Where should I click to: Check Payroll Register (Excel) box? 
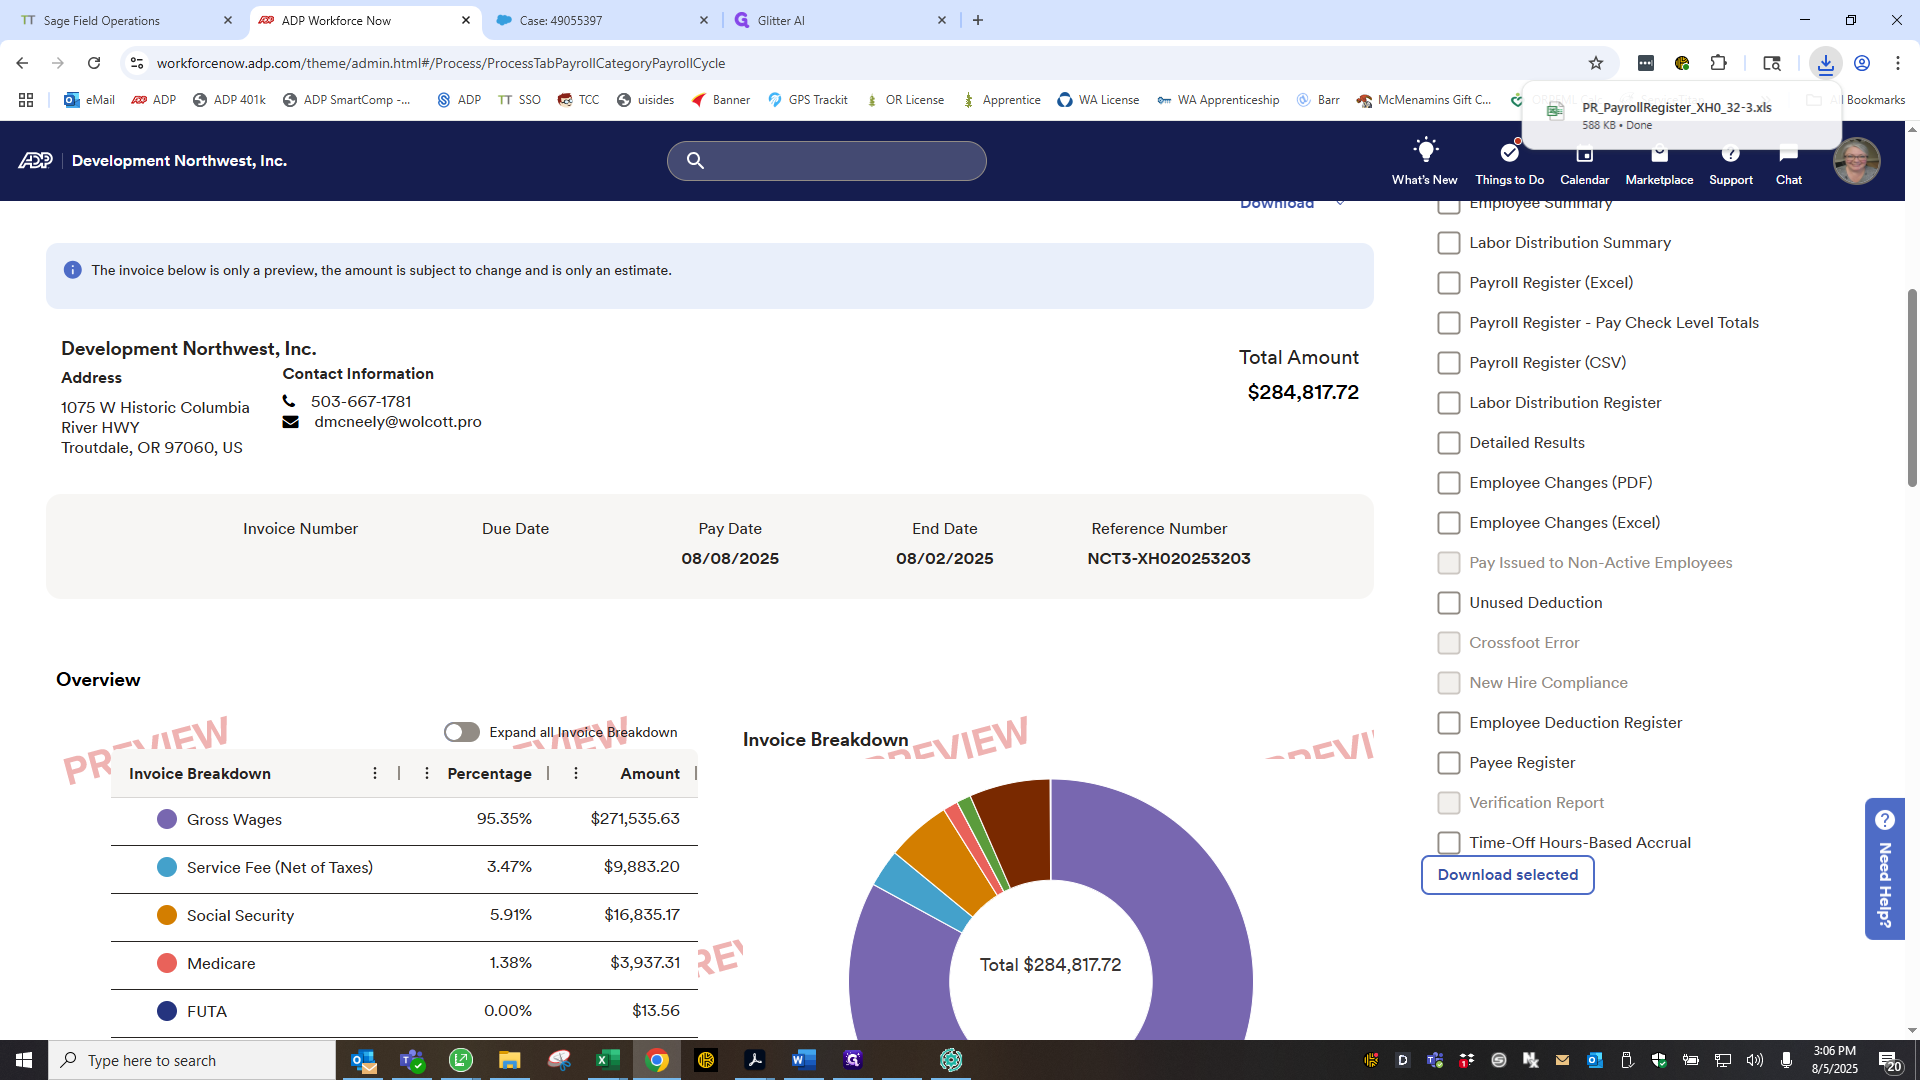pos(1448,283)
